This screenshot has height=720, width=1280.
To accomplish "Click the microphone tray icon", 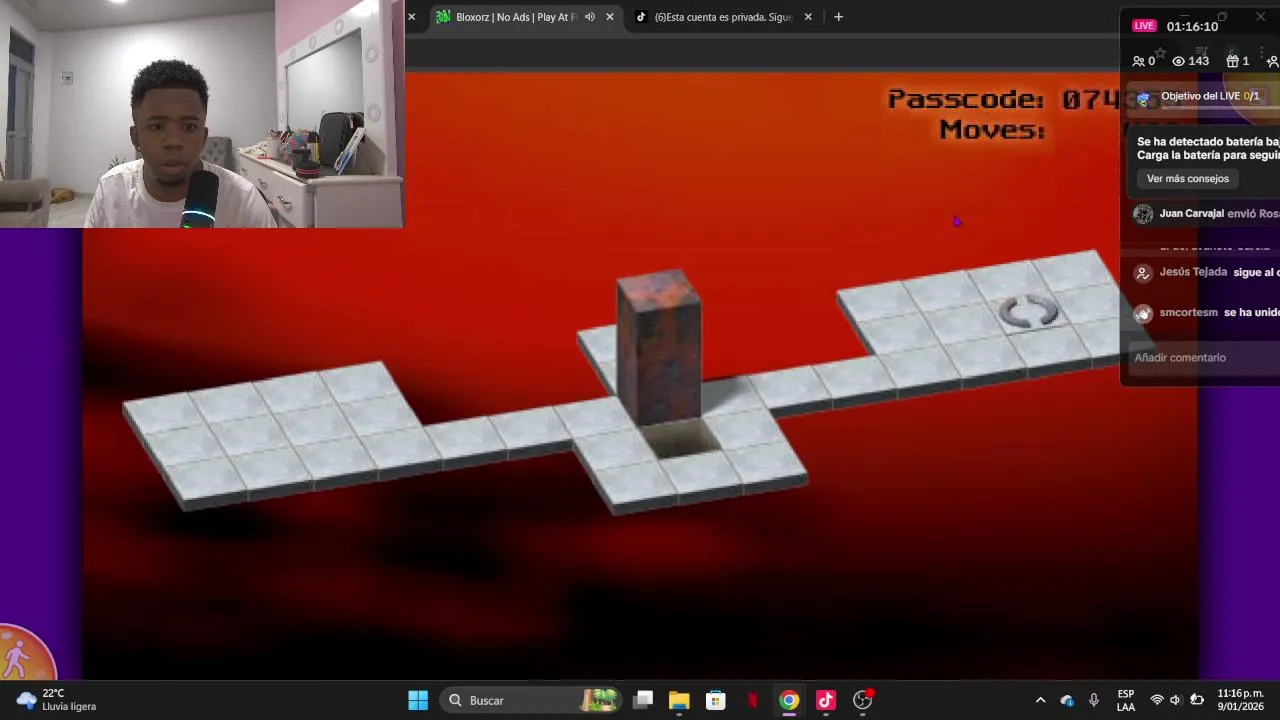I will click(x=1094, y=700).
